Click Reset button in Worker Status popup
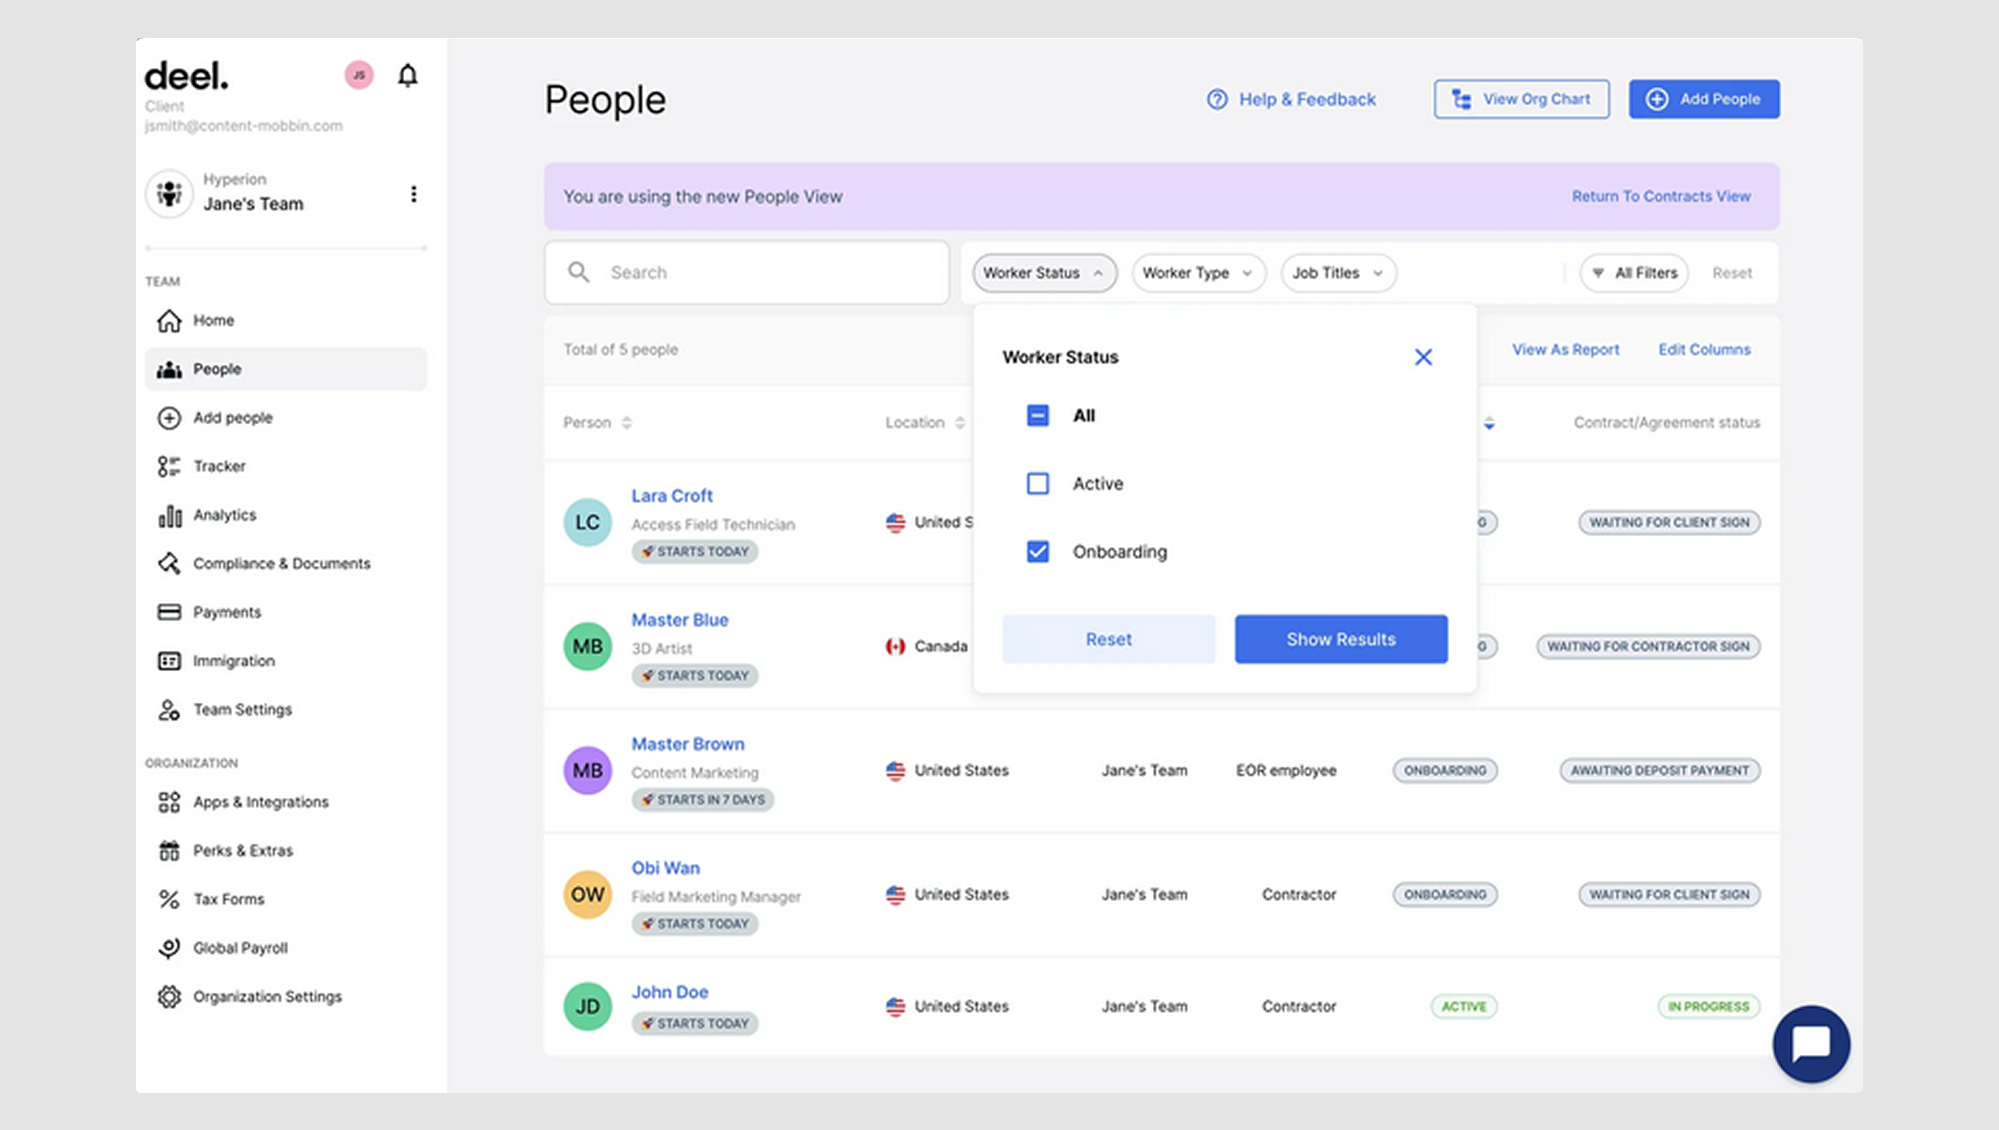1999x1130 pixels. click(x=1108, y=639)
